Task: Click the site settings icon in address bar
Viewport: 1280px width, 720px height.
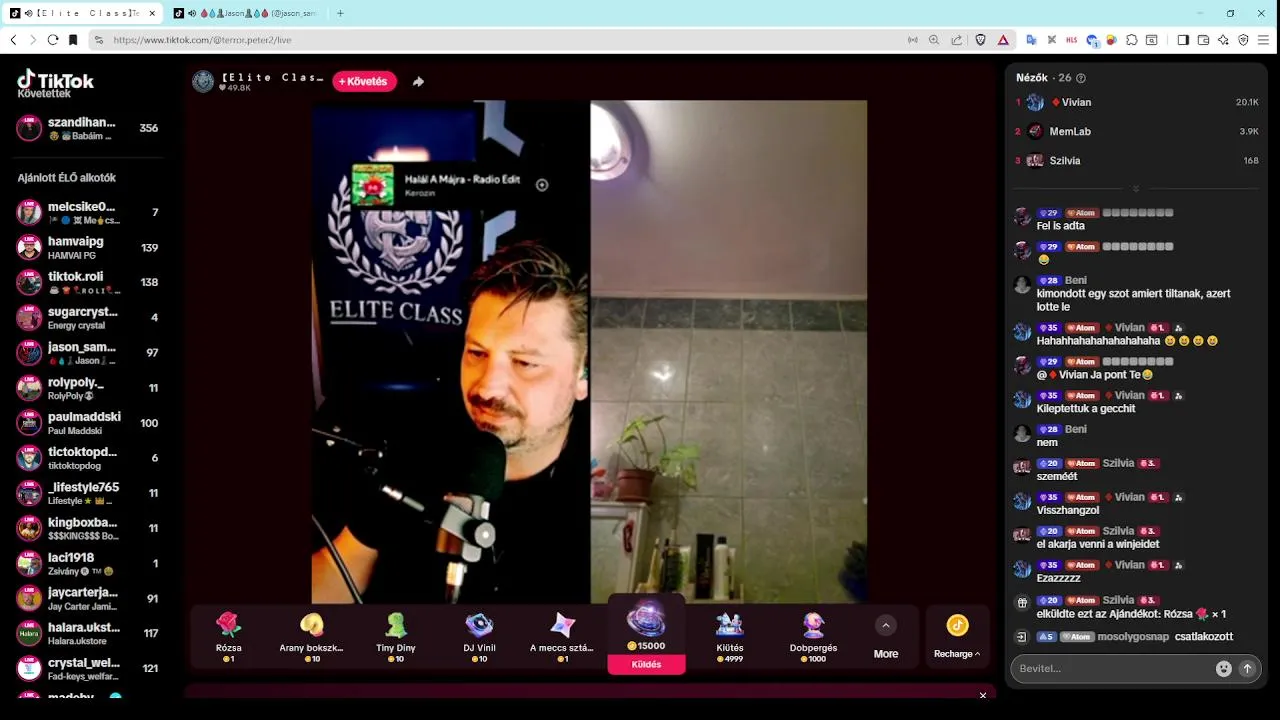Action: pyautogui.click(x=98, y=40)
